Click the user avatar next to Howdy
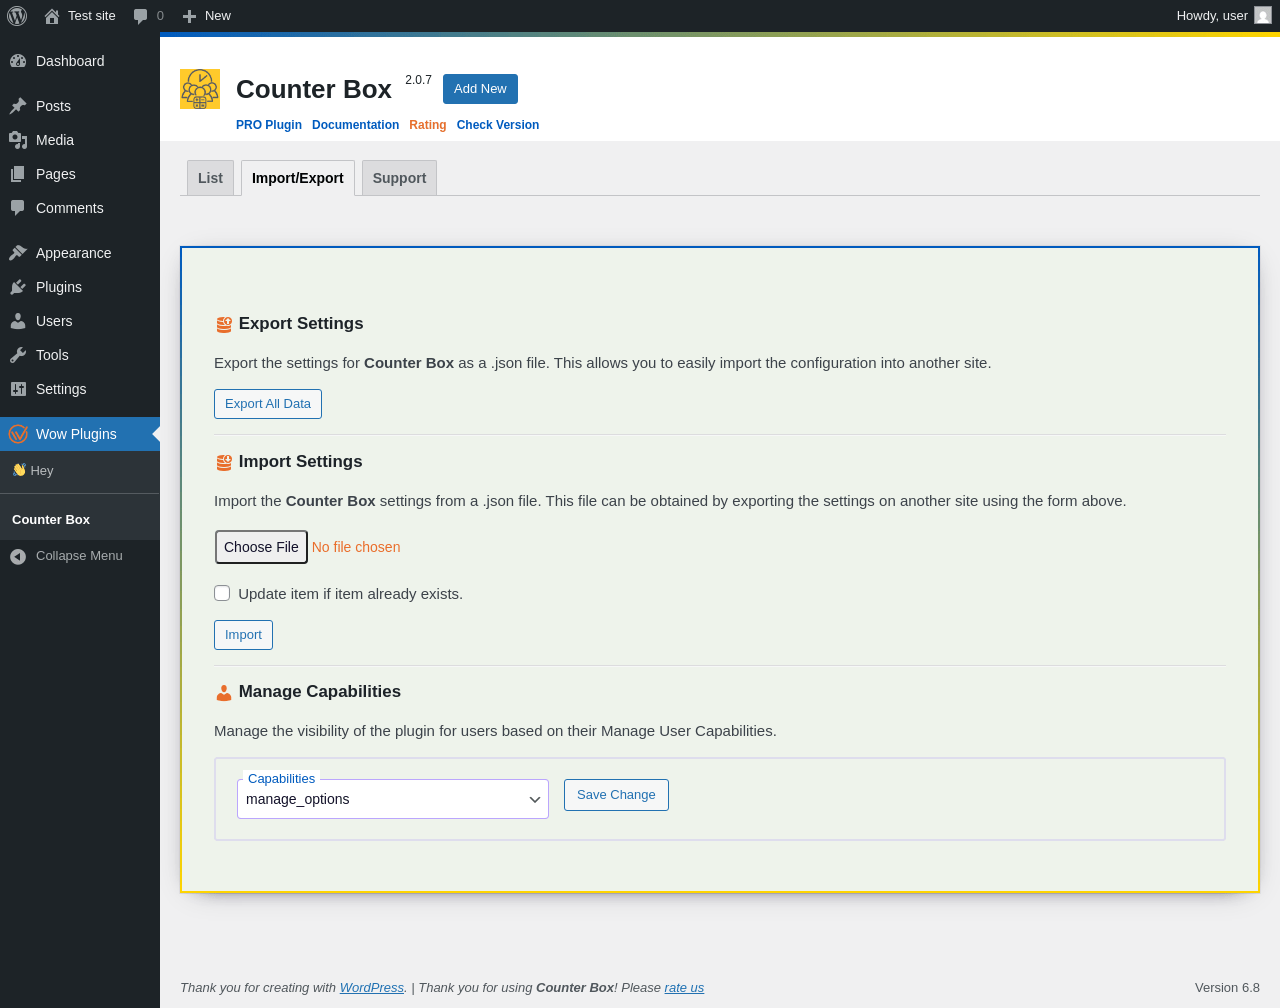The height and width of the screenshot is (1008, 1280). tap(1263, 15)
